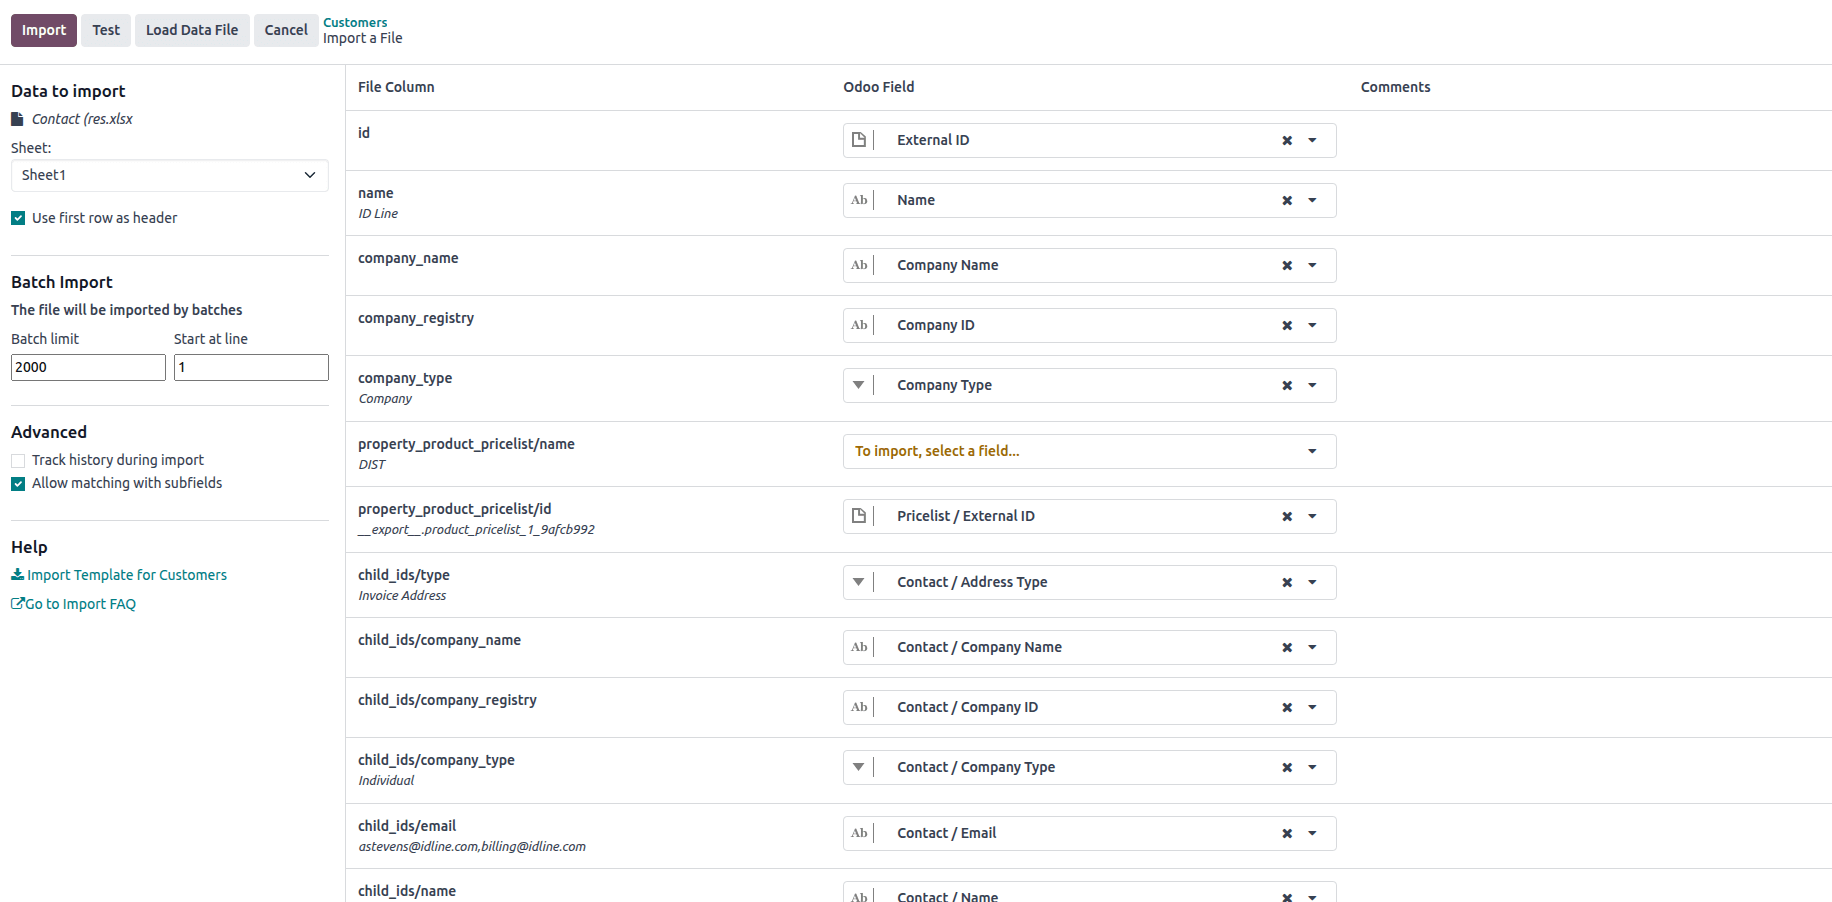Remove the Name field mapping
Screen dimensions: 1832x902
point(1287,201)
